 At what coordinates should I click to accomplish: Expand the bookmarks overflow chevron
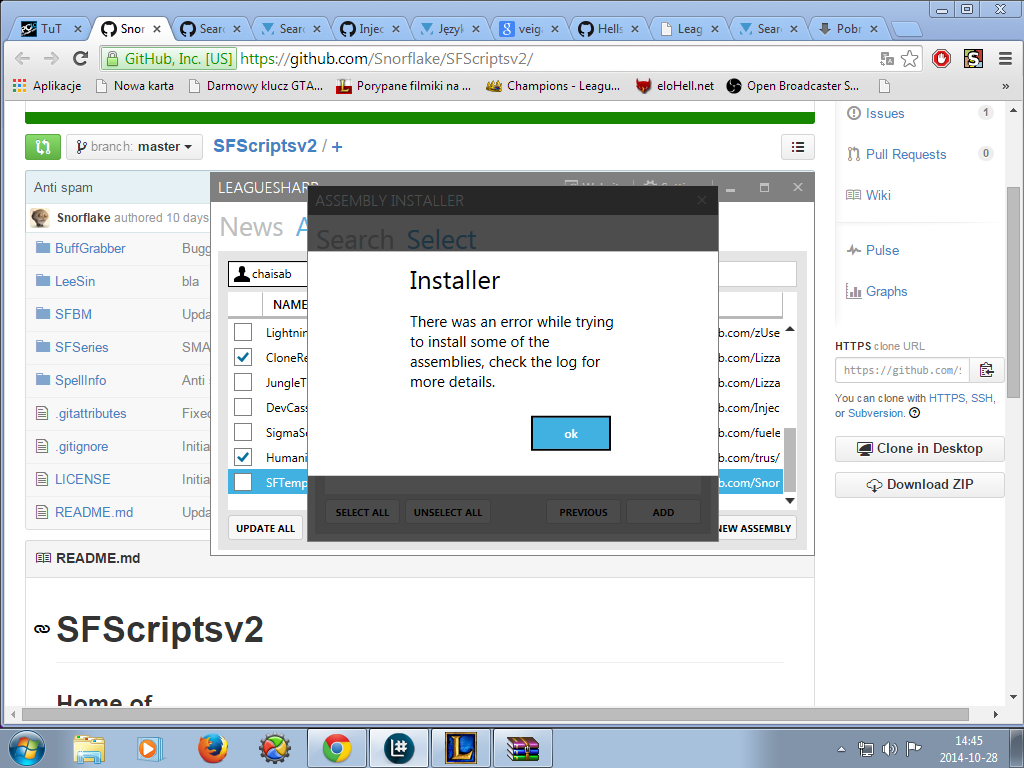tap(1005, 86)
